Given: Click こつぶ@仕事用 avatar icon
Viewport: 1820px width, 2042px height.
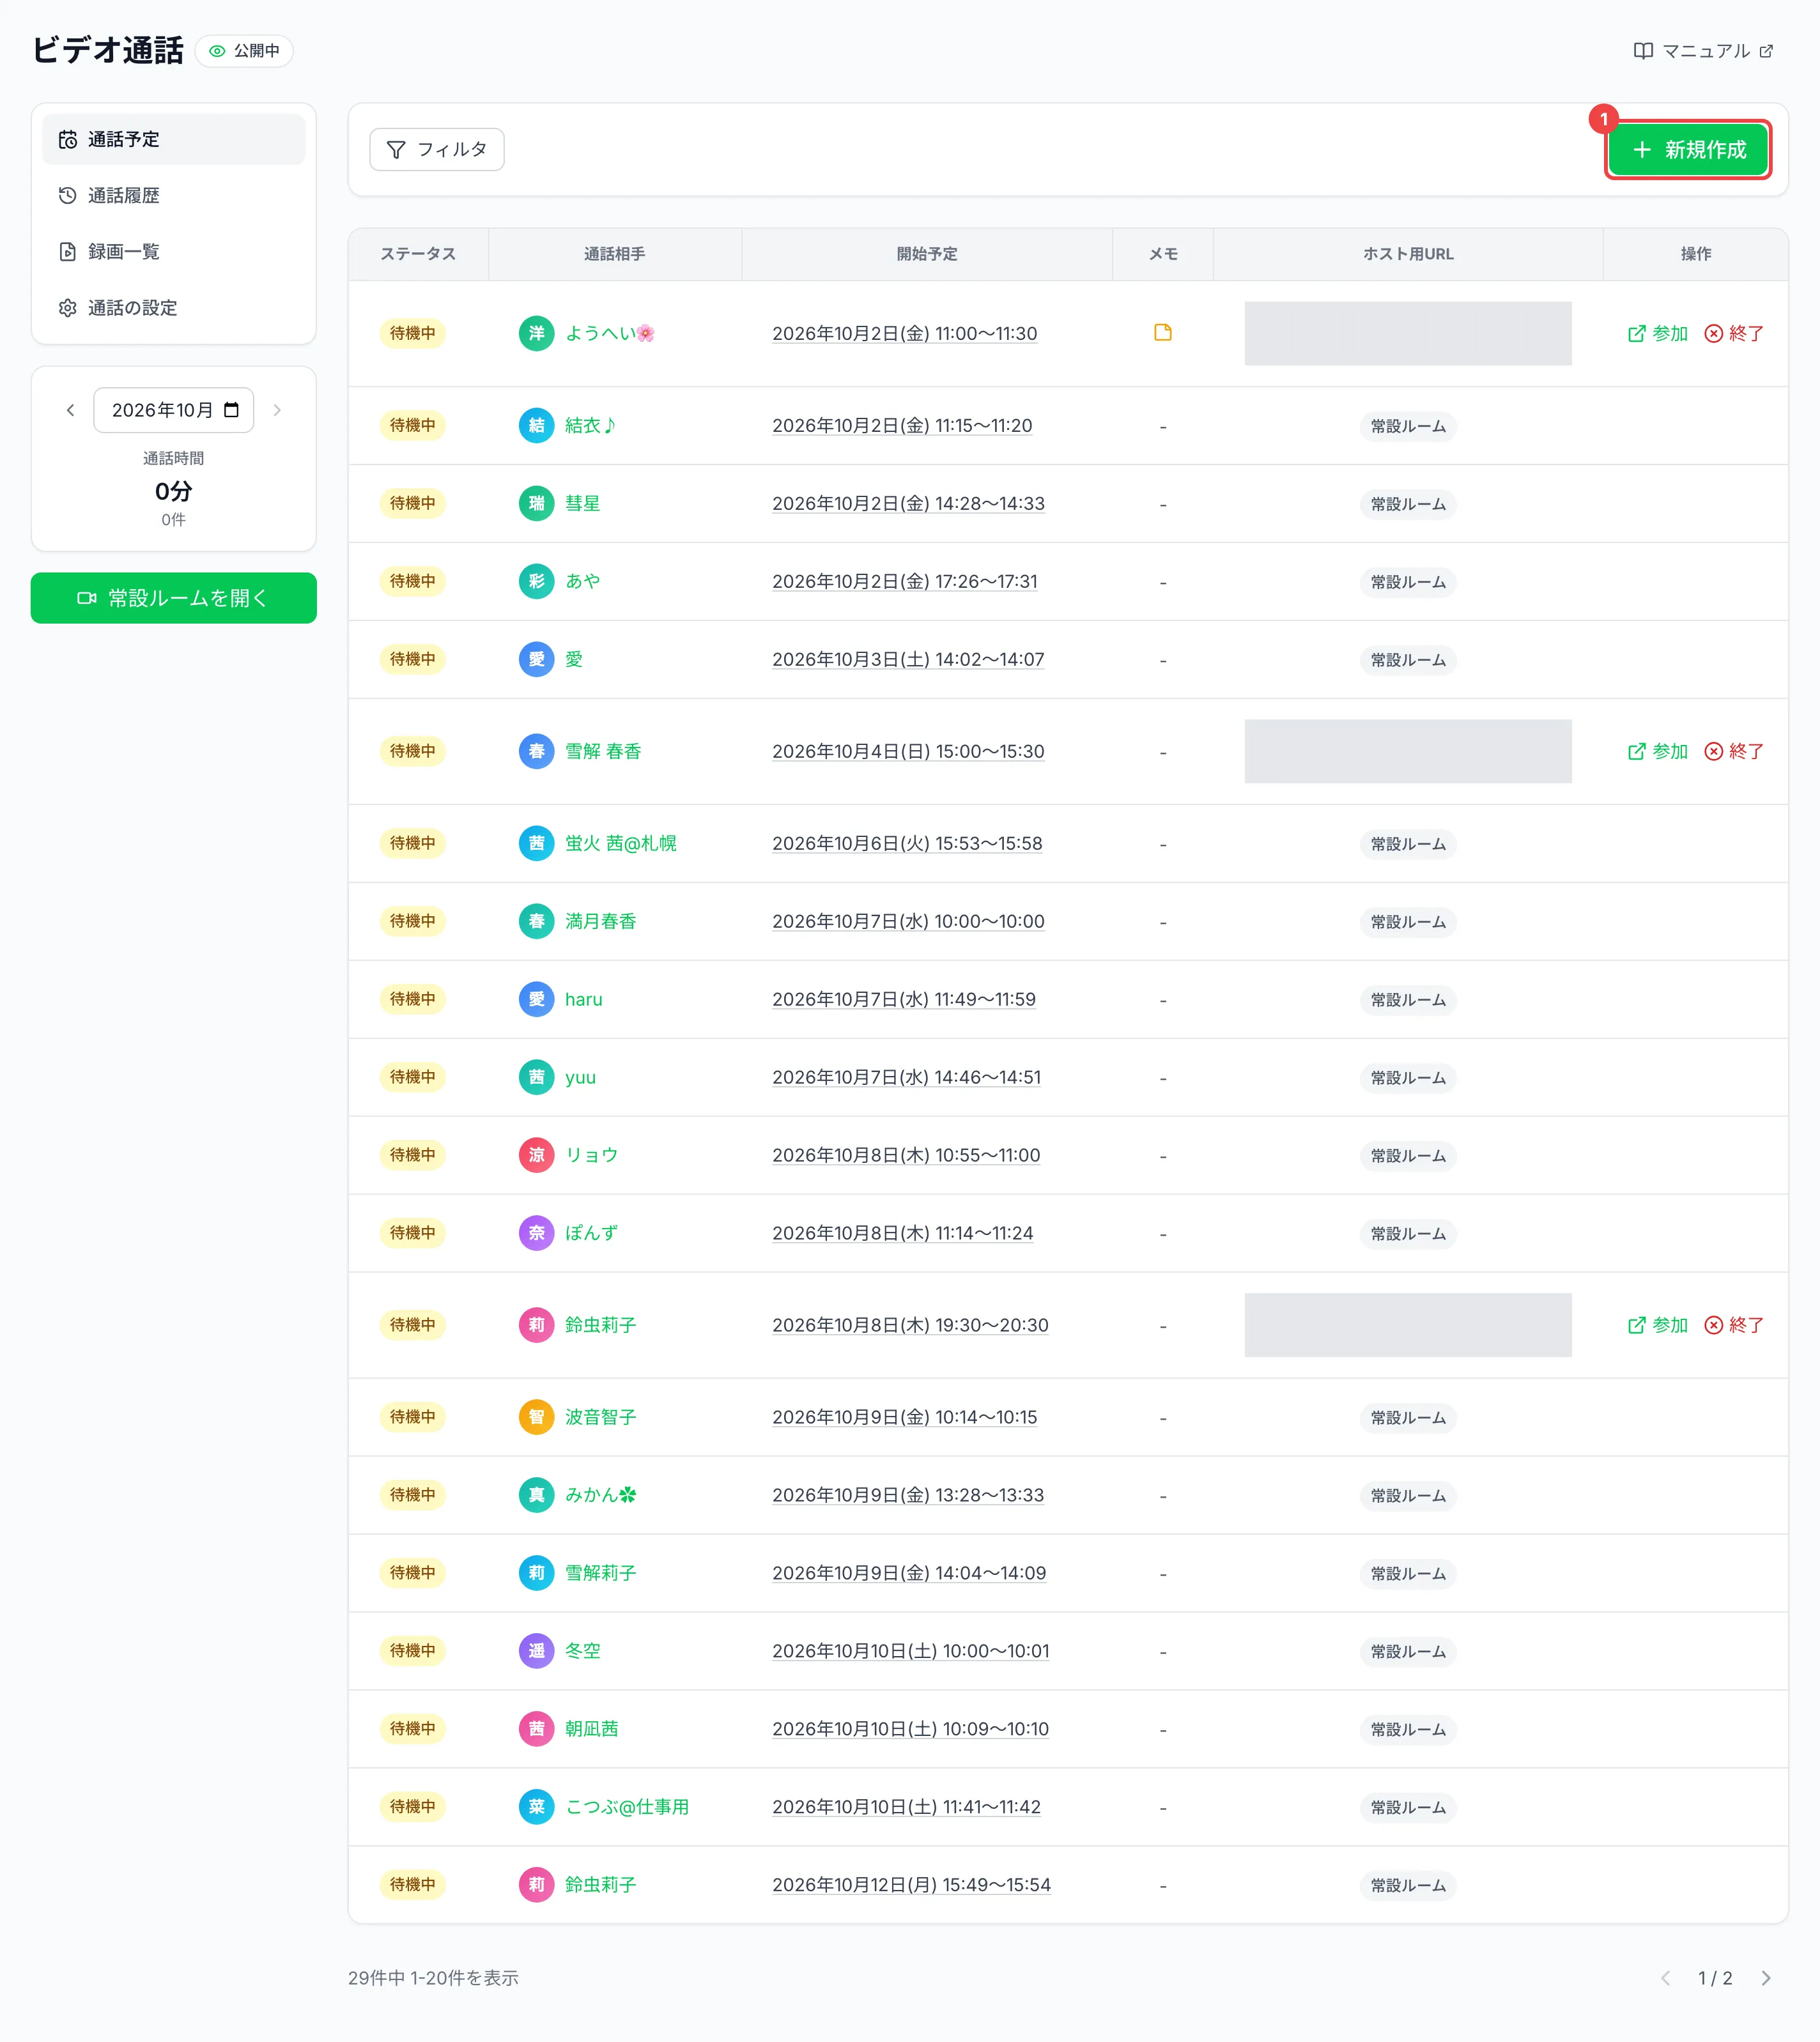Looking at the screenshot, I should 537,1808.
